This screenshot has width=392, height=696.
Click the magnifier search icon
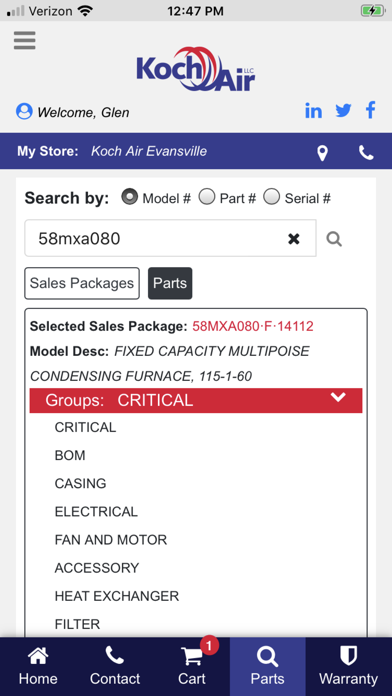pyautogui.click(x=334, y=239)
